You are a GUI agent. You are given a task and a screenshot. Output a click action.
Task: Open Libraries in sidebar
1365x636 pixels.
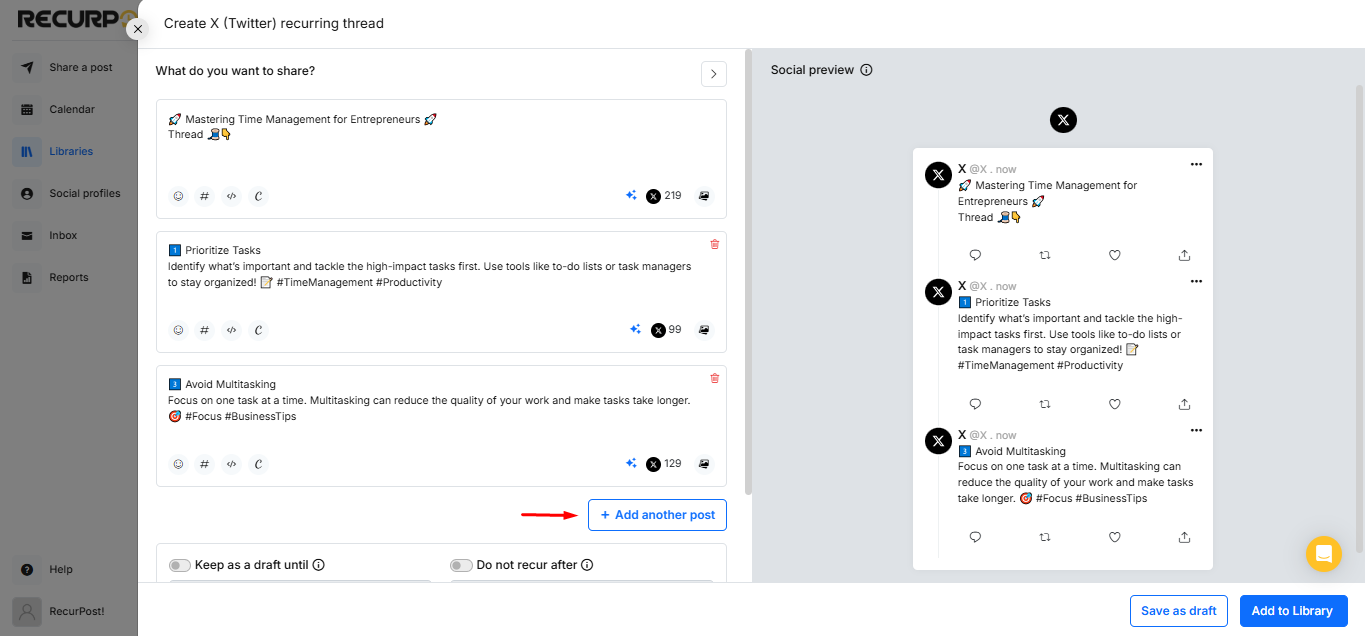point(69,152)
